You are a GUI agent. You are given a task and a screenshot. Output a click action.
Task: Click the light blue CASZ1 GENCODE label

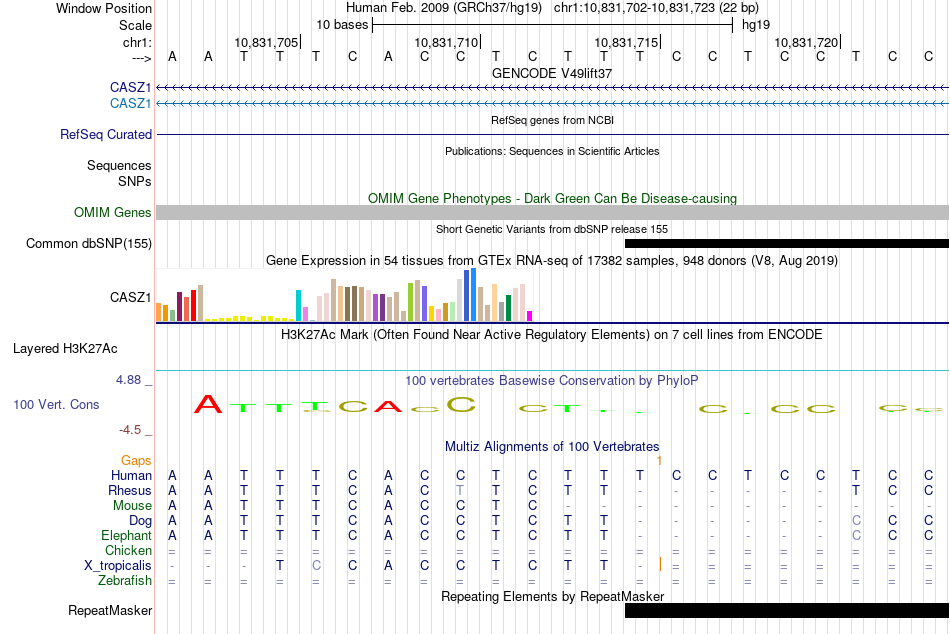(x=130, y=103)
